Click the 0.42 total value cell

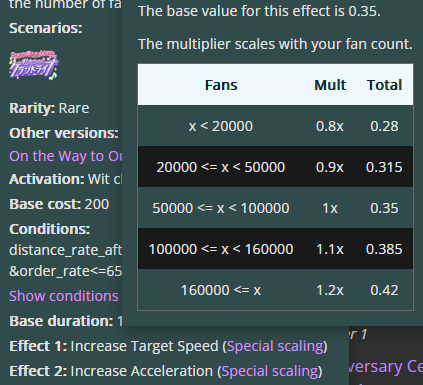384,290
